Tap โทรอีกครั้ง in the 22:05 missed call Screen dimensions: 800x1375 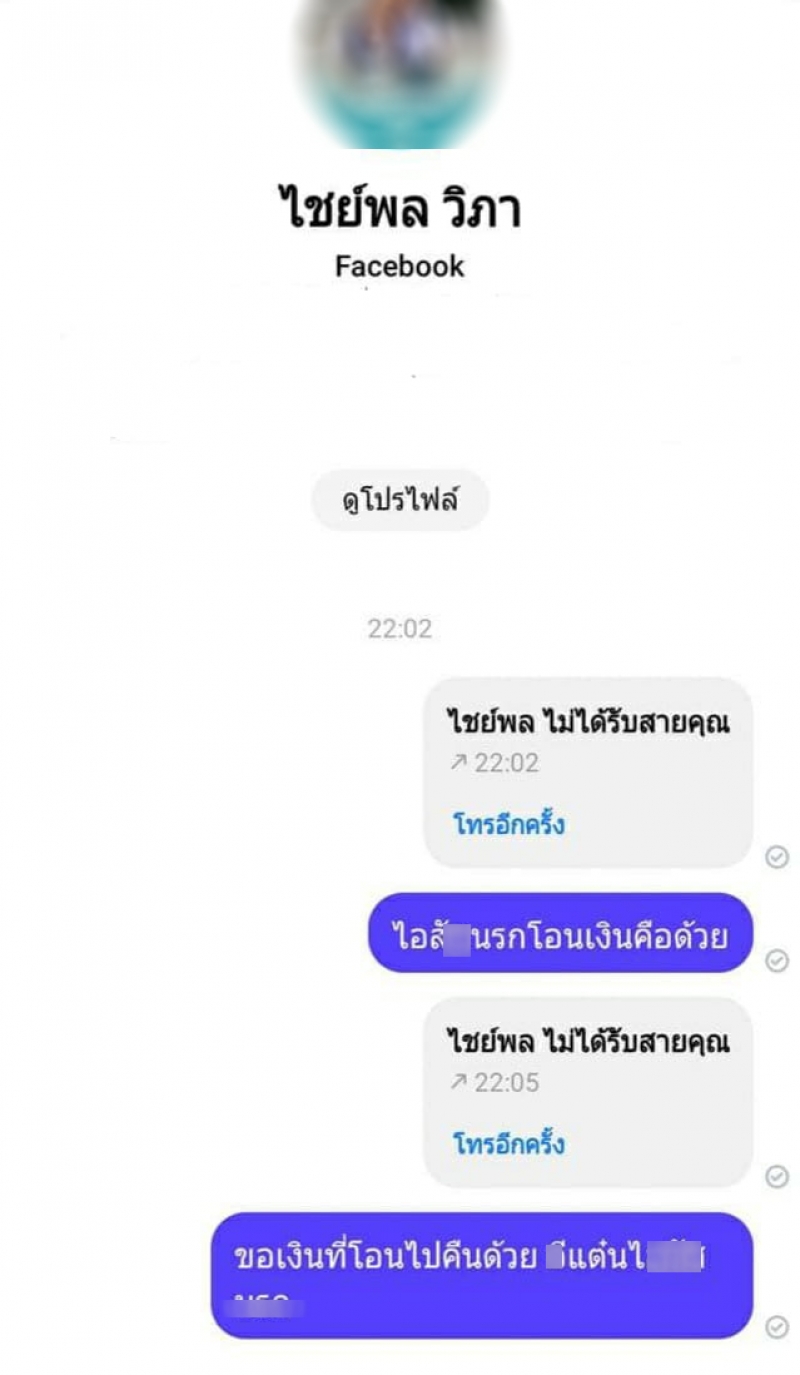pos(509,1143)
